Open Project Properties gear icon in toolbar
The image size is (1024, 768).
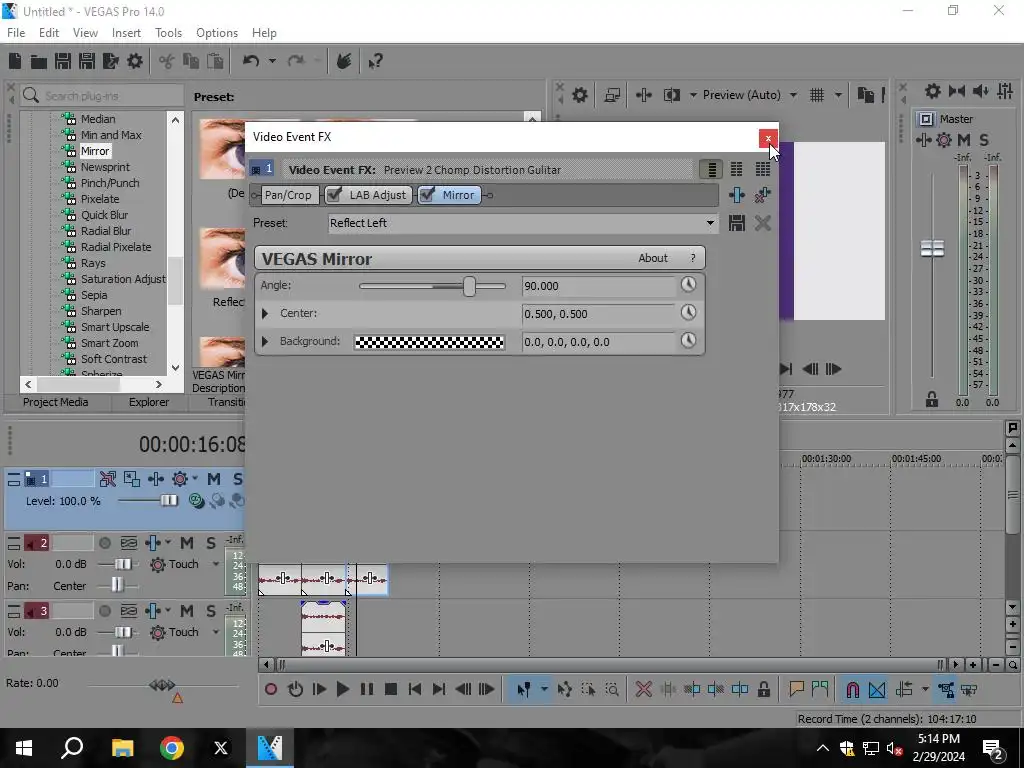(135, 61)
